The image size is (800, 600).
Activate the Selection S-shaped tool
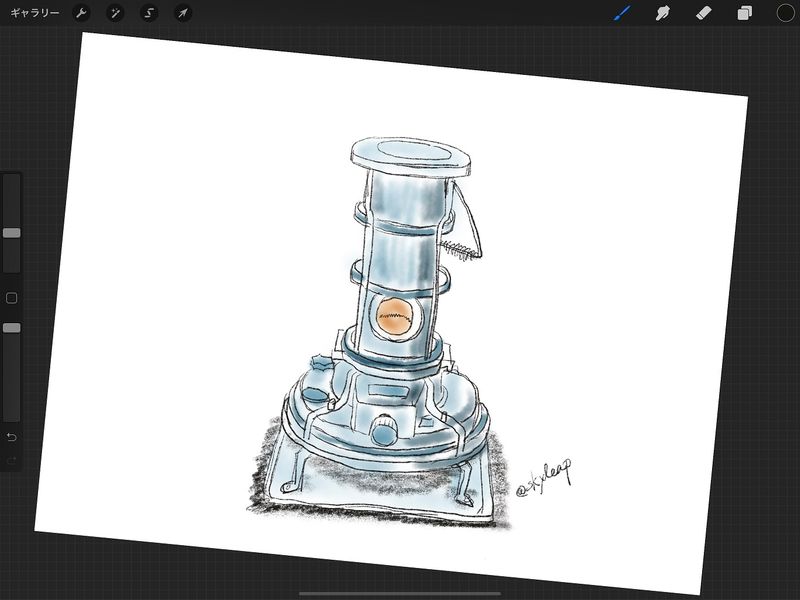(149, 13)
